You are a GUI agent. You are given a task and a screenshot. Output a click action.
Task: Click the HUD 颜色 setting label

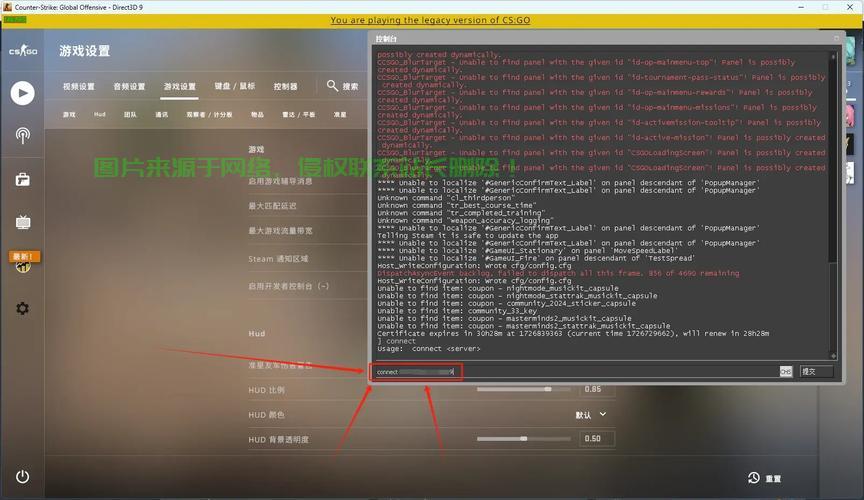pos(266,415)
